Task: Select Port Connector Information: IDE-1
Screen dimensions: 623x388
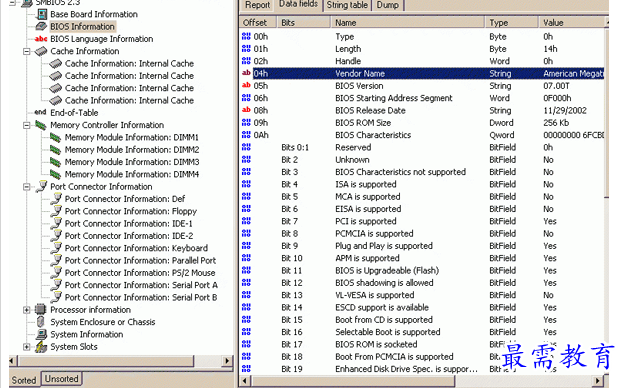Action: [128, 224]
